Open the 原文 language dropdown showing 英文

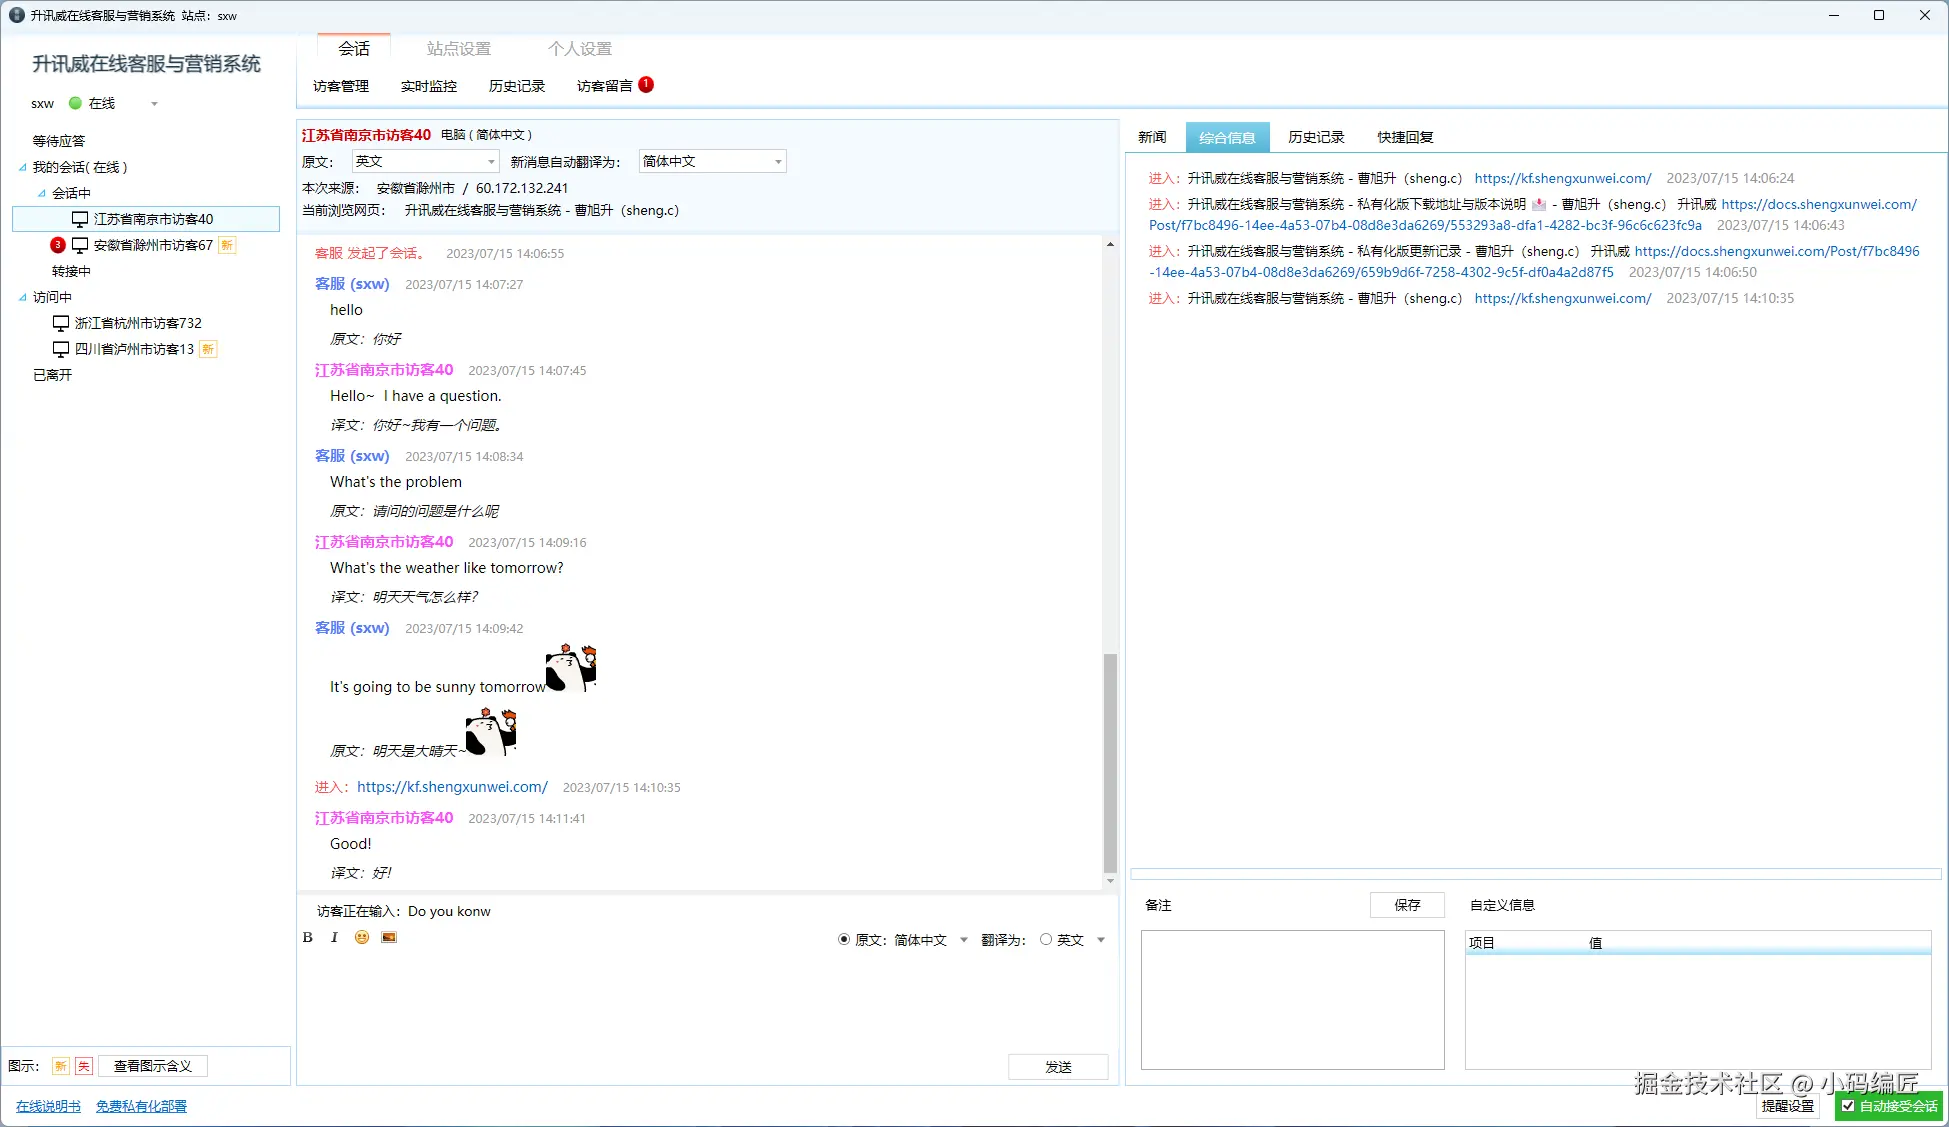point(426,161)
